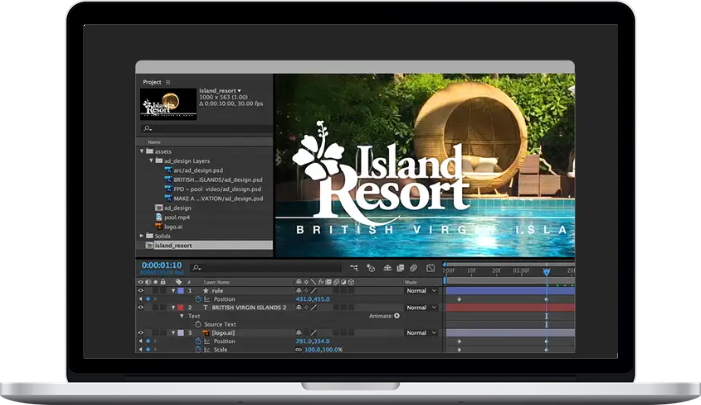Click the Position stopwatch on logo.ai layer
The height and width of the screenshot is (405, 701).
point(198,341)
